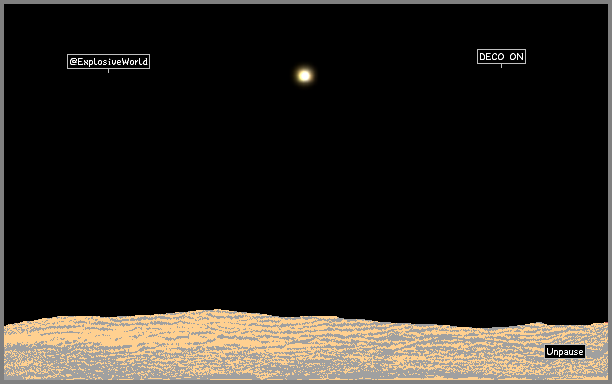Click the stem below the @ExplosiveWorld sign
The image size is (612, 384).
(x=109, y=71)
